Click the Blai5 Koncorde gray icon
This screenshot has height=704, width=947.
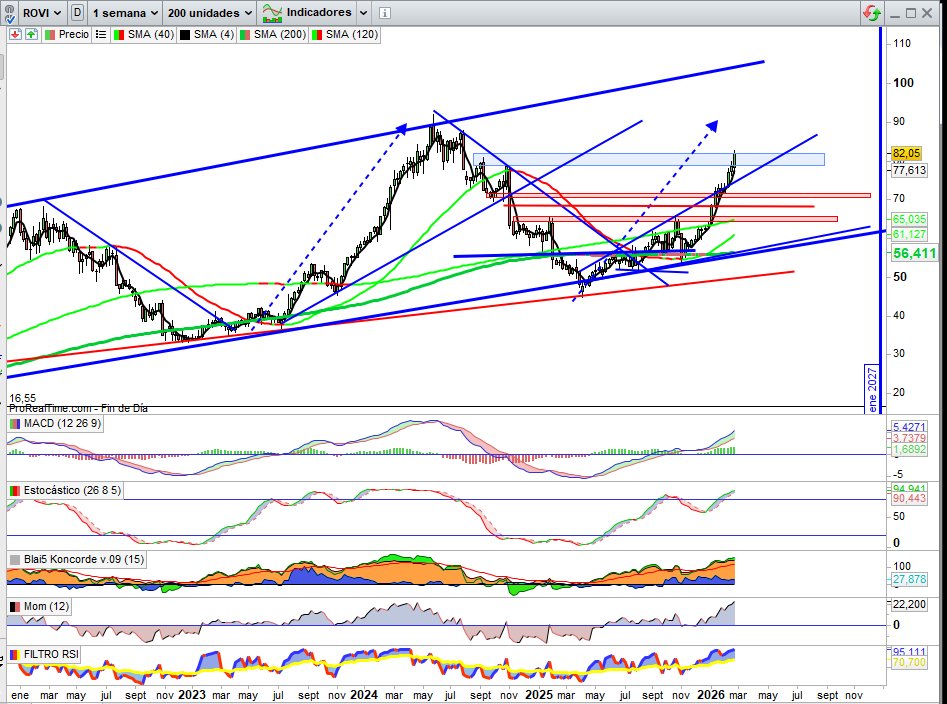tap(15, 560)
